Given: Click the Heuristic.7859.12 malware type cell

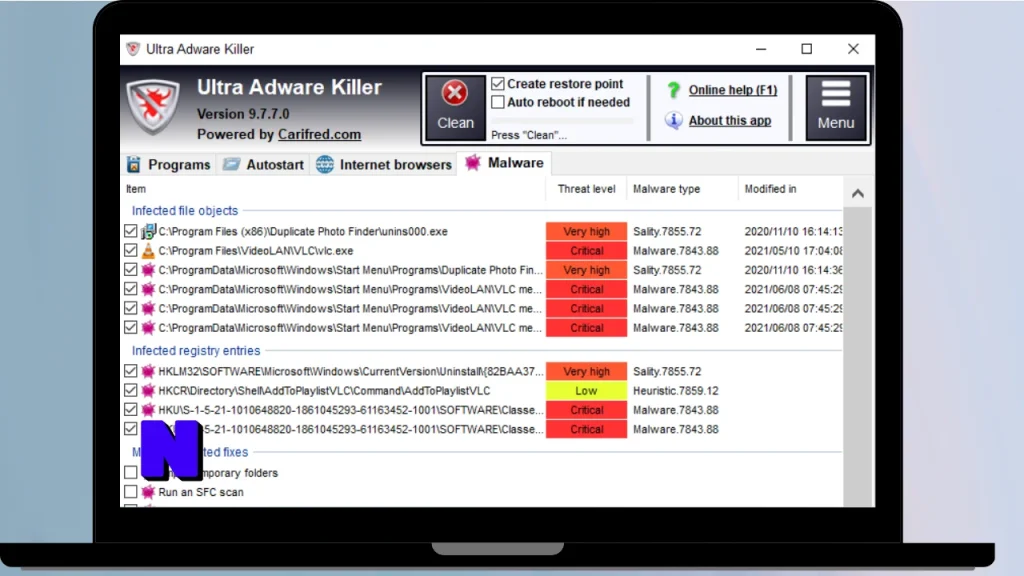Looking at the screenshot, I should point(675,391).
